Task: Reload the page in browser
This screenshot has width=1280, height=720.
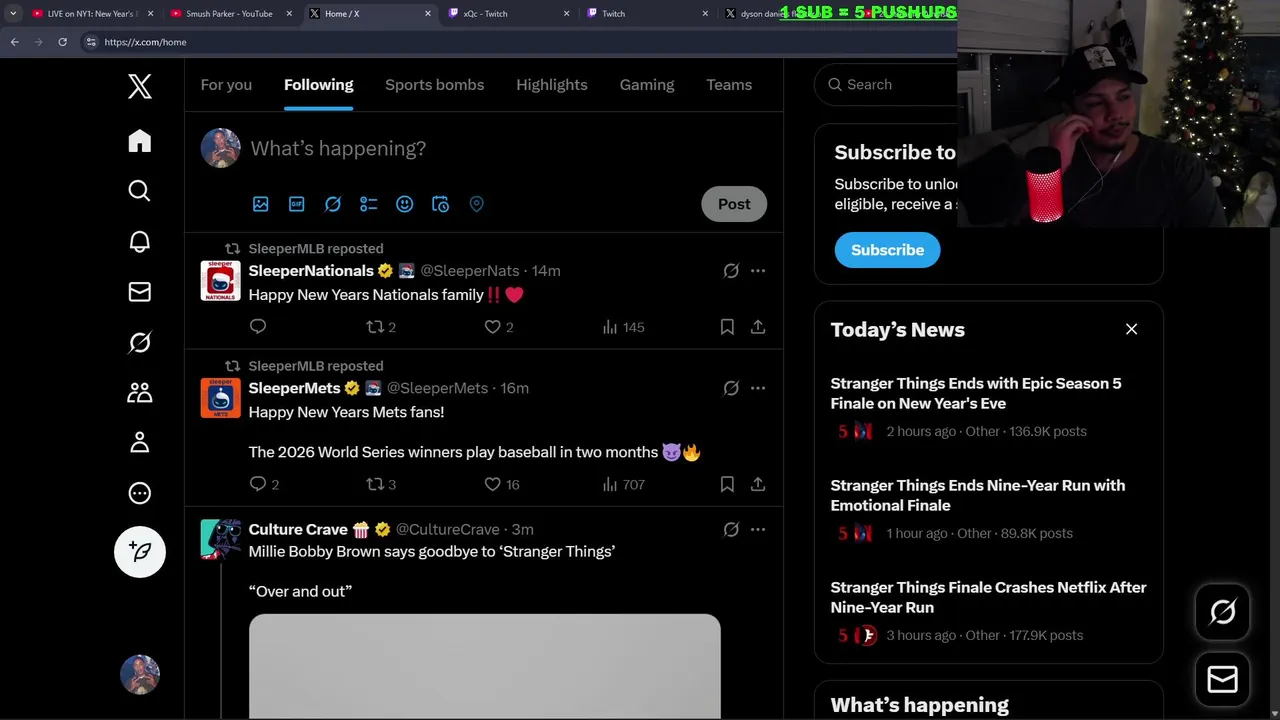Action: [62, 42]
